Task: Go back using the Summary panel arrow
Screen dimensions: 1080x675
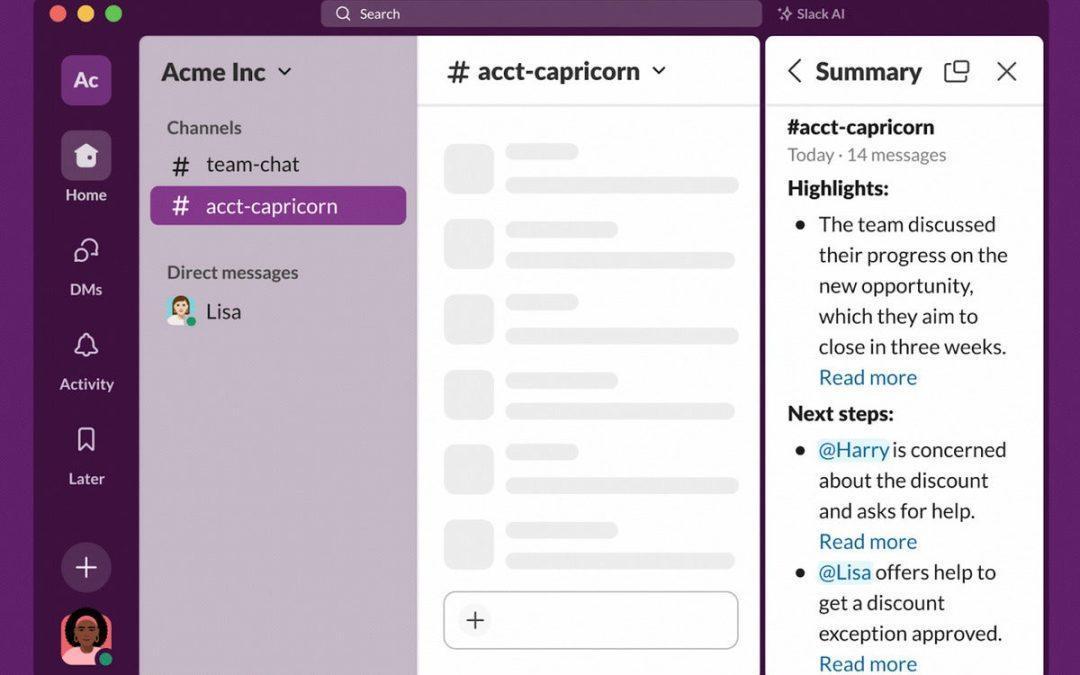Action: click(x=795, y=71)
